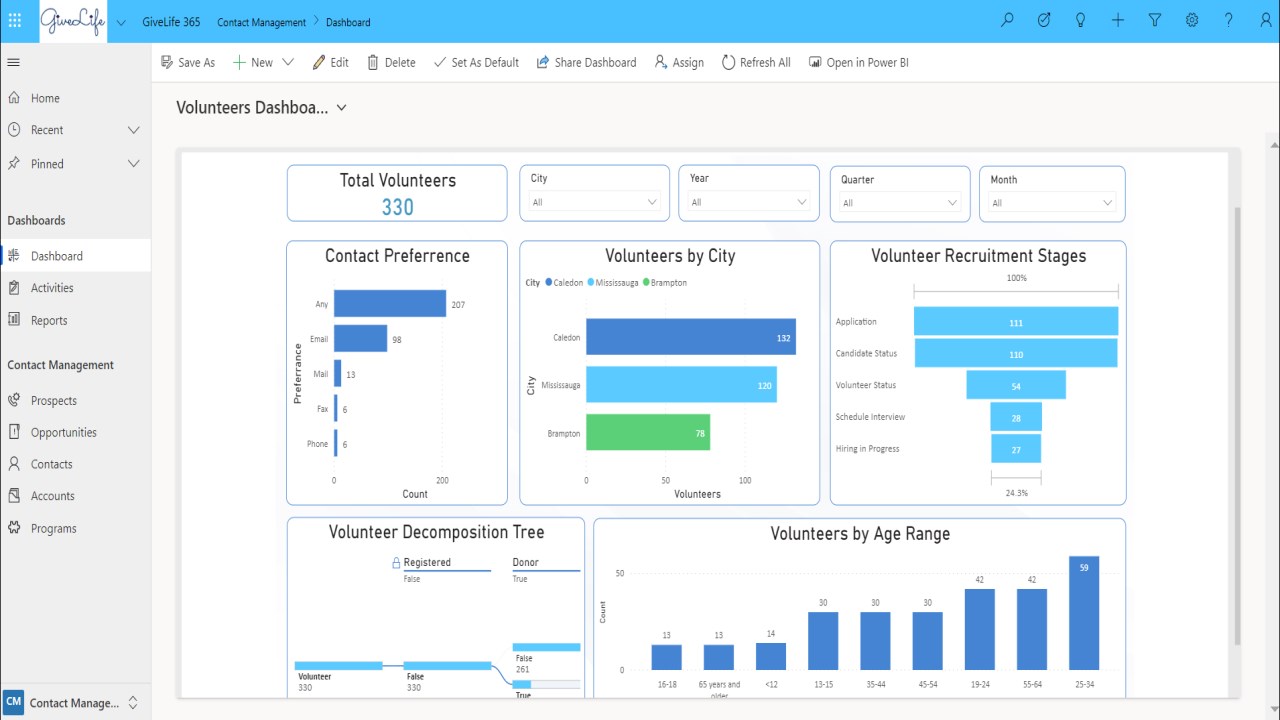This screenshot has height=720, width=1280.
Task: Click Save As in command bar
Action: [188, 62]
